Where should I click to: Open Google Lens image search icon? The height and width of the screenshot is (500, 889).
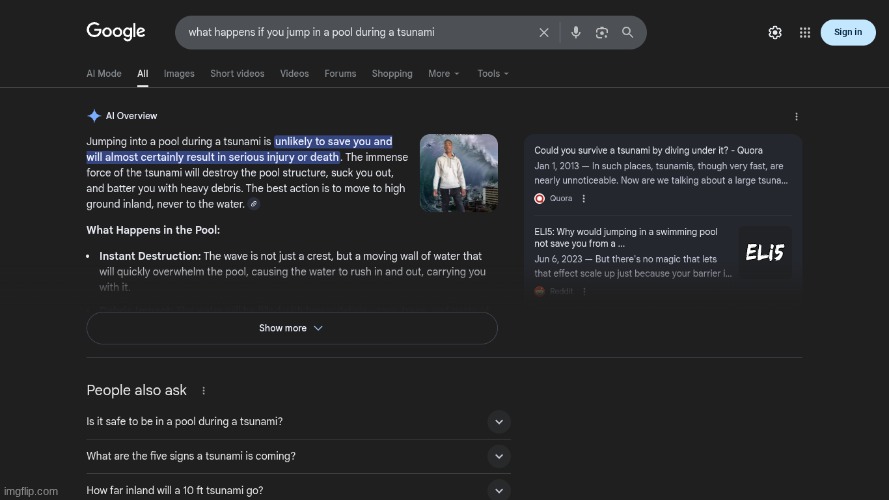602,32
